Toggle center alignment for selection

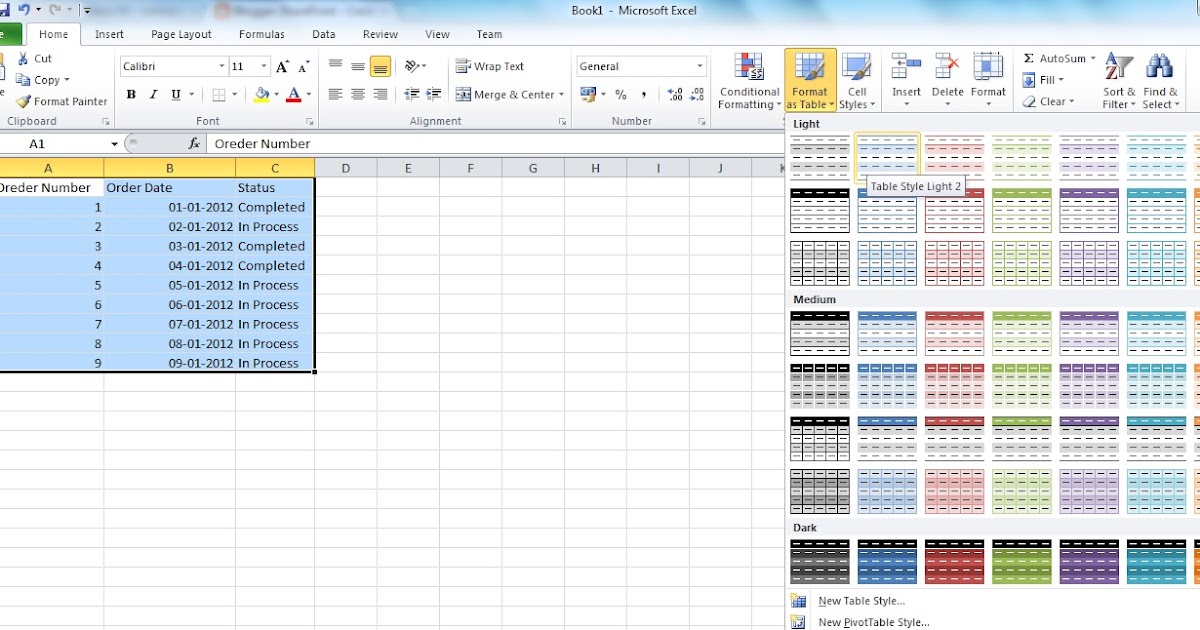(x=357, y=94)
